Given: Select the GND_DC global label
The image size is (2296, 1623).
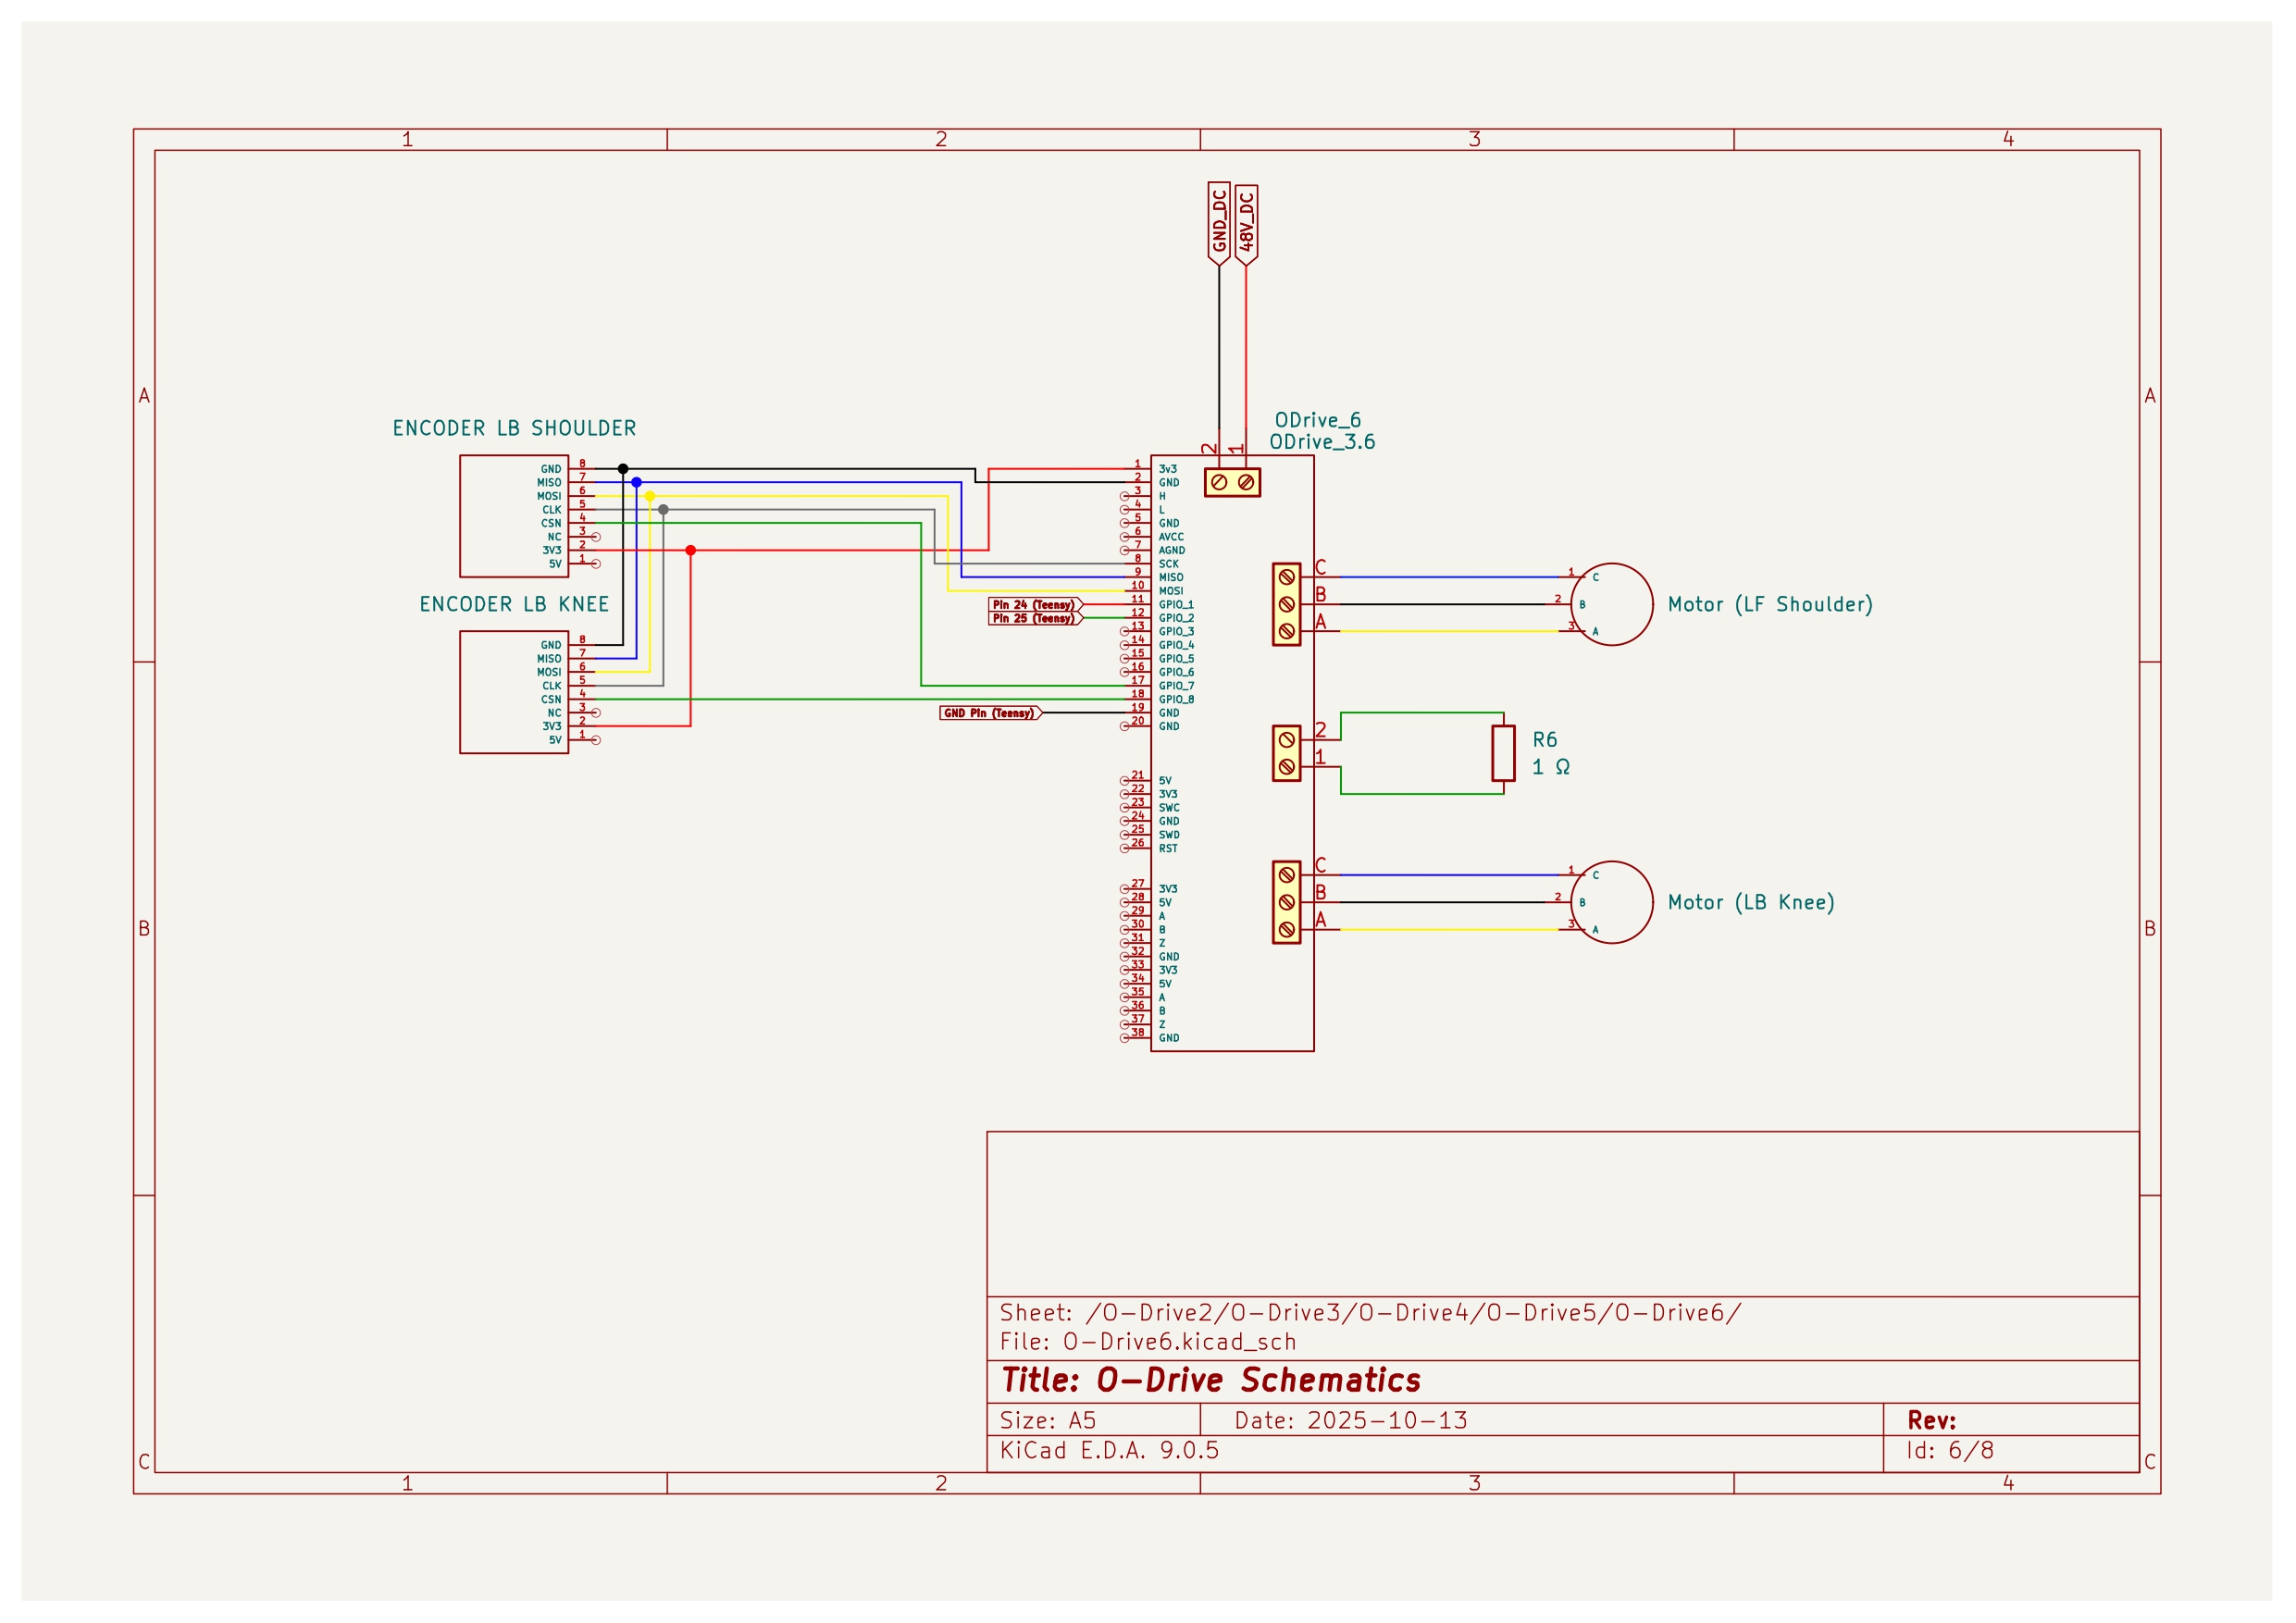Looking at the screenshot, I should (1218, 224).
